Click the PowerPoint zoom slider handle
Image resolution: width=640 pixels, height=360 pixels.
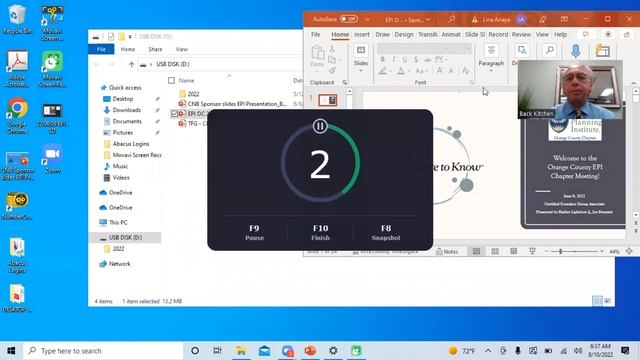561,252
